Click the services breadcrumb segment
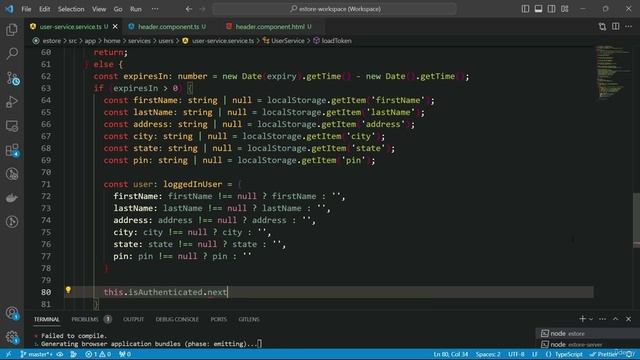640x360 pixels. (x=139, y=41)
